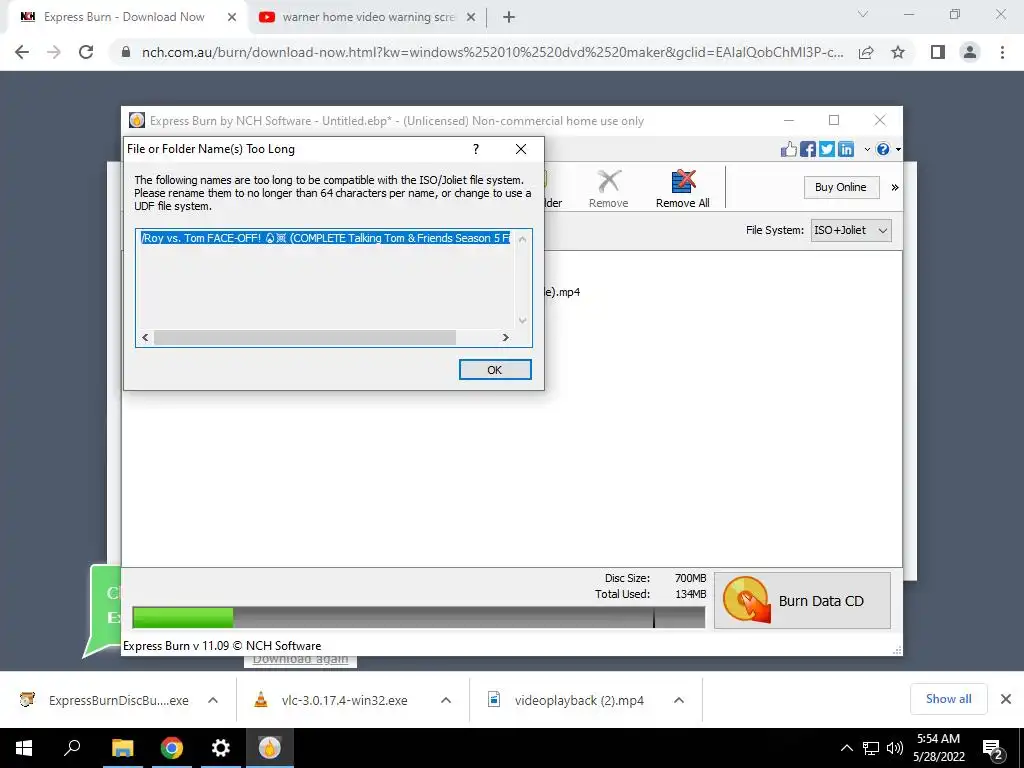Click the horizontal scrollbar thumb in name list
The height and width of the screenshot is (768, 1024).
point(305,338)
